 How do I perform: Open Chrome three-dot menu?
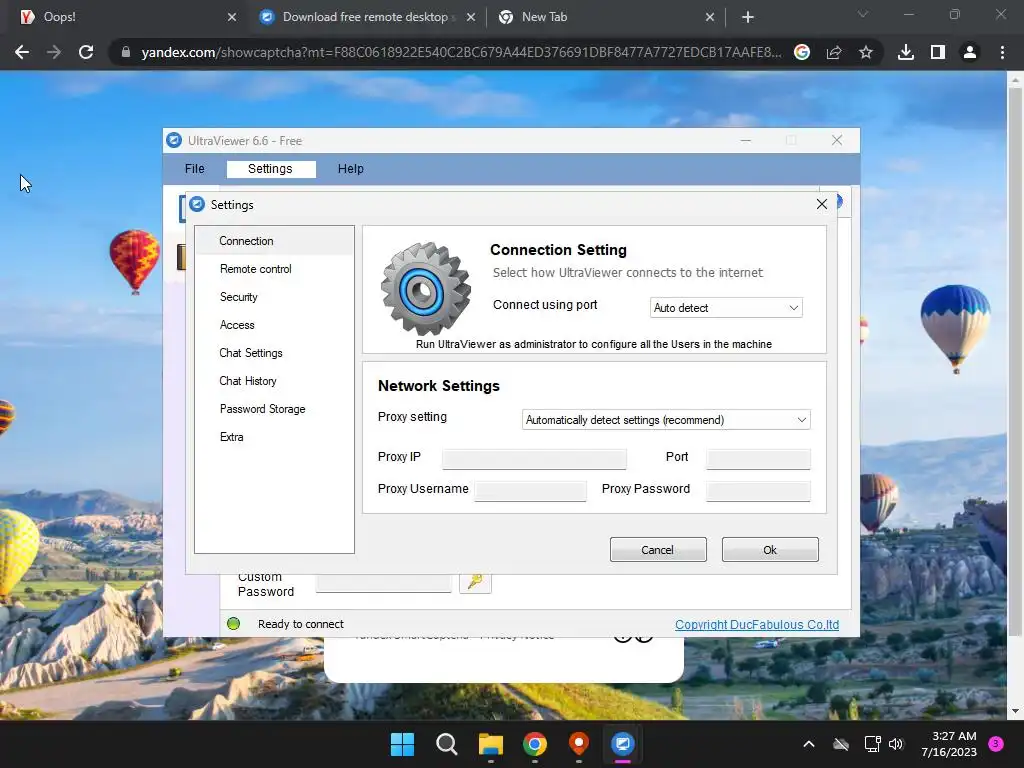point(1002,52)
